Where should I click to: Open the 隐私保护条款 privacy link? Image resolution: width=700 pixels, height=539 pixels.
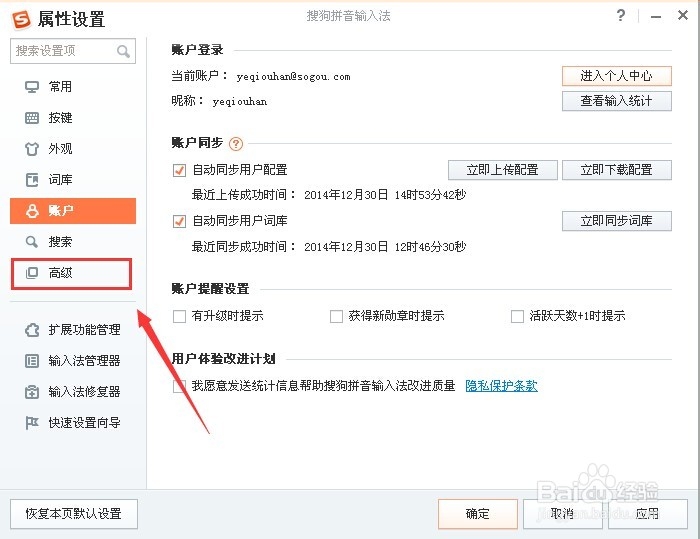[x=501, y=386]
